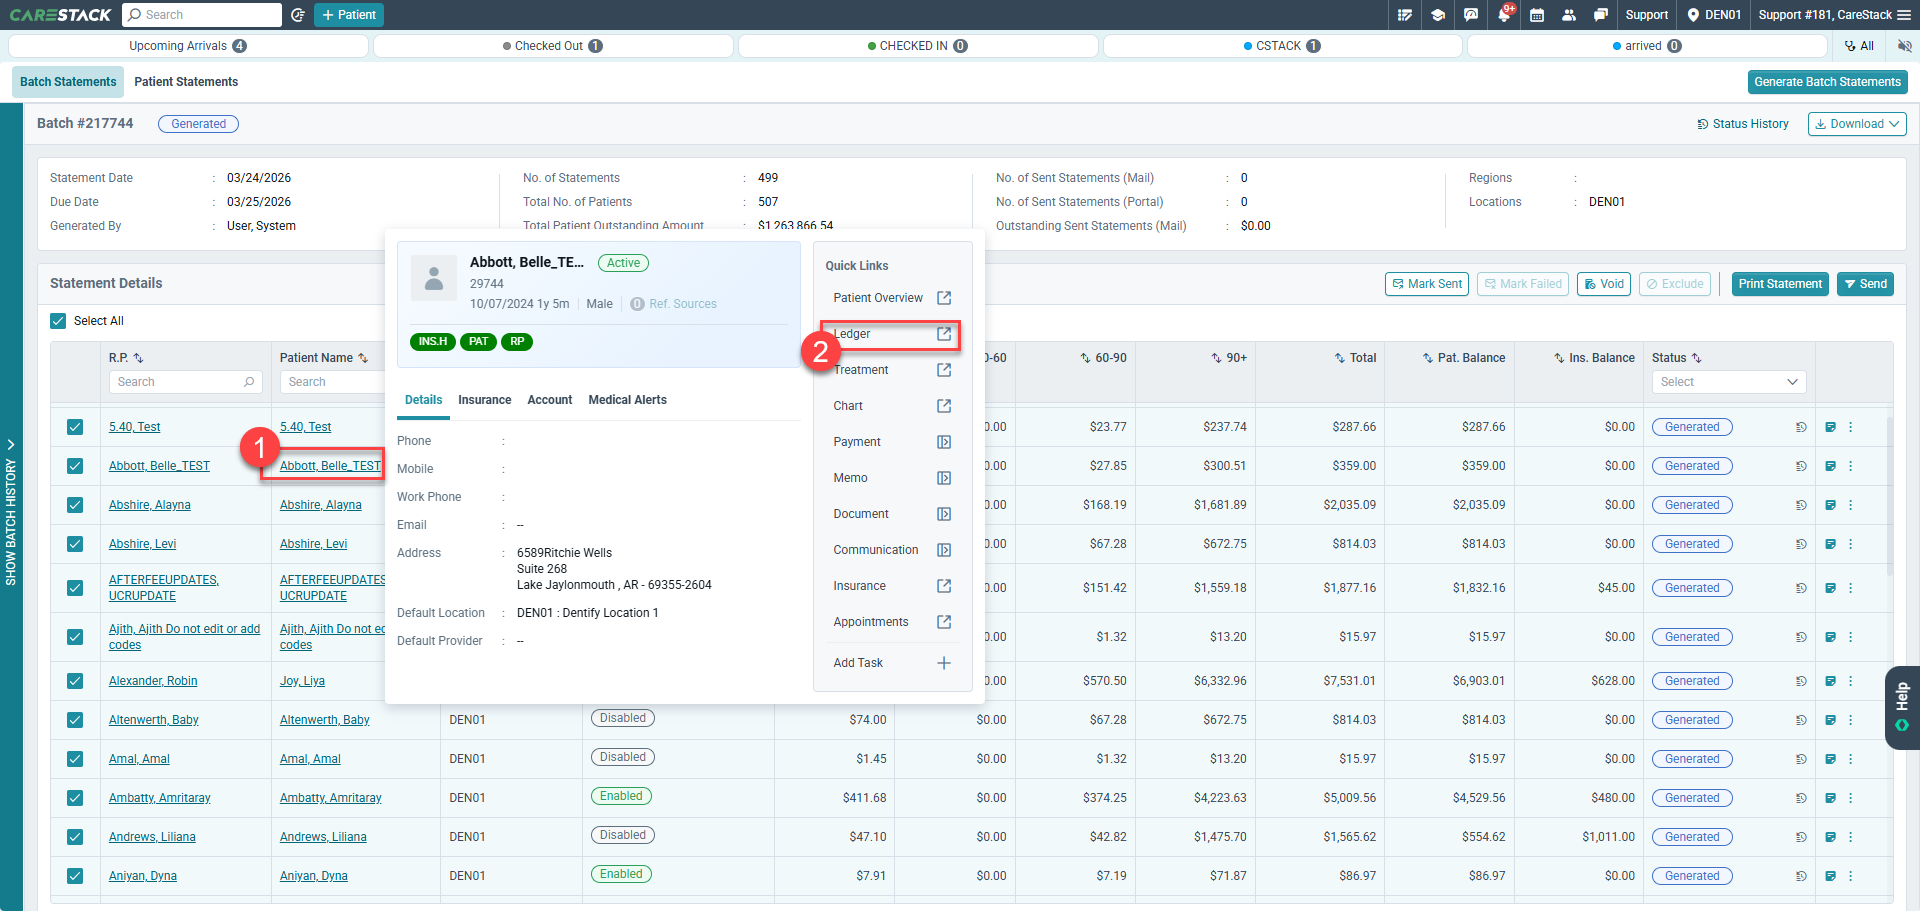
Task: Click the mute notifications bell-slash icon
Action: (1904, 46)
